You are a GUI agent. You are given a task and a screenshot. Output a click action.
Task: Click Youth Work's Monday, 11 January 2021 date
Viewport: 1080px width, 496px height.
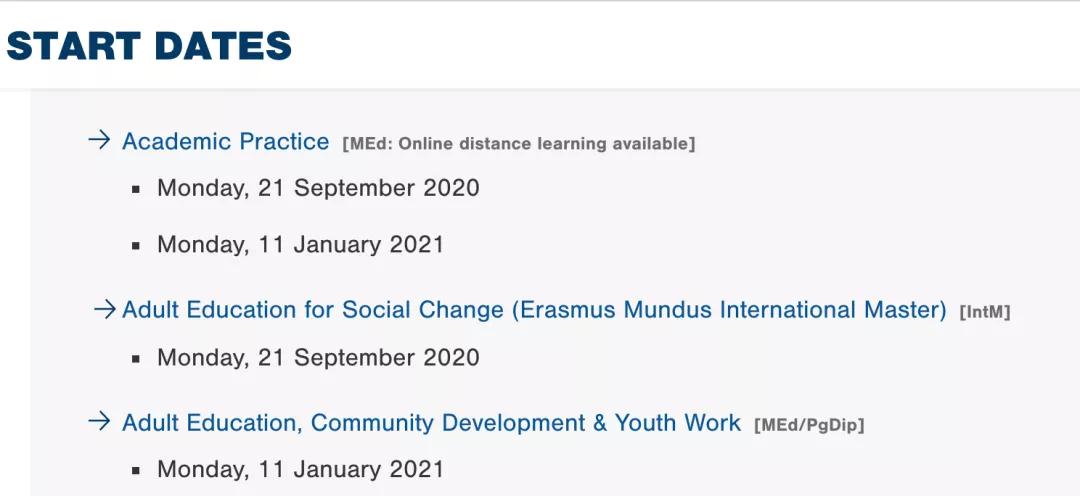[x=300, y=469]
